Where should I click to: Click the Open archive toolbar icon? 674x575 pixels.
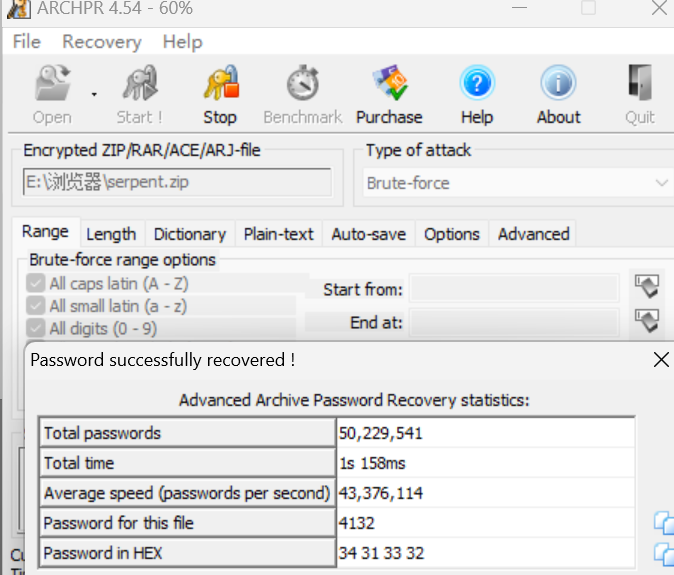pyautogui.click(x=52, y=85)
